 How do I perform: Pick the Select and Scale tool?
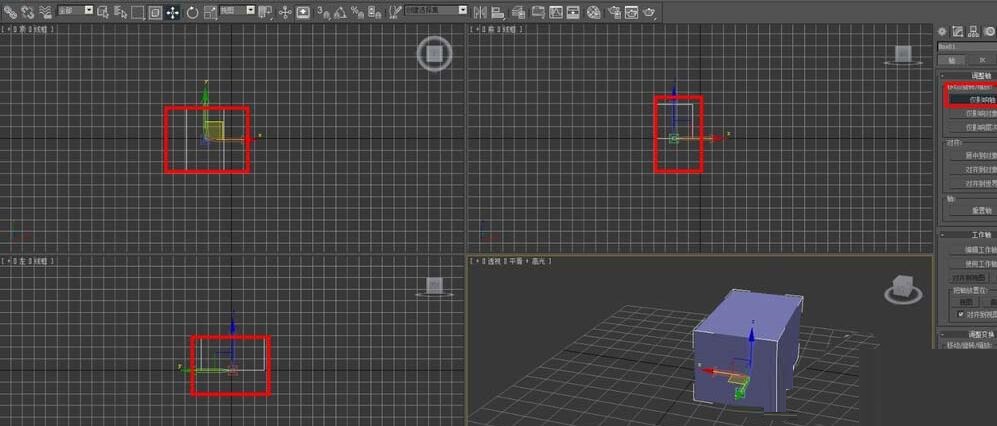(x=209, y=12)
